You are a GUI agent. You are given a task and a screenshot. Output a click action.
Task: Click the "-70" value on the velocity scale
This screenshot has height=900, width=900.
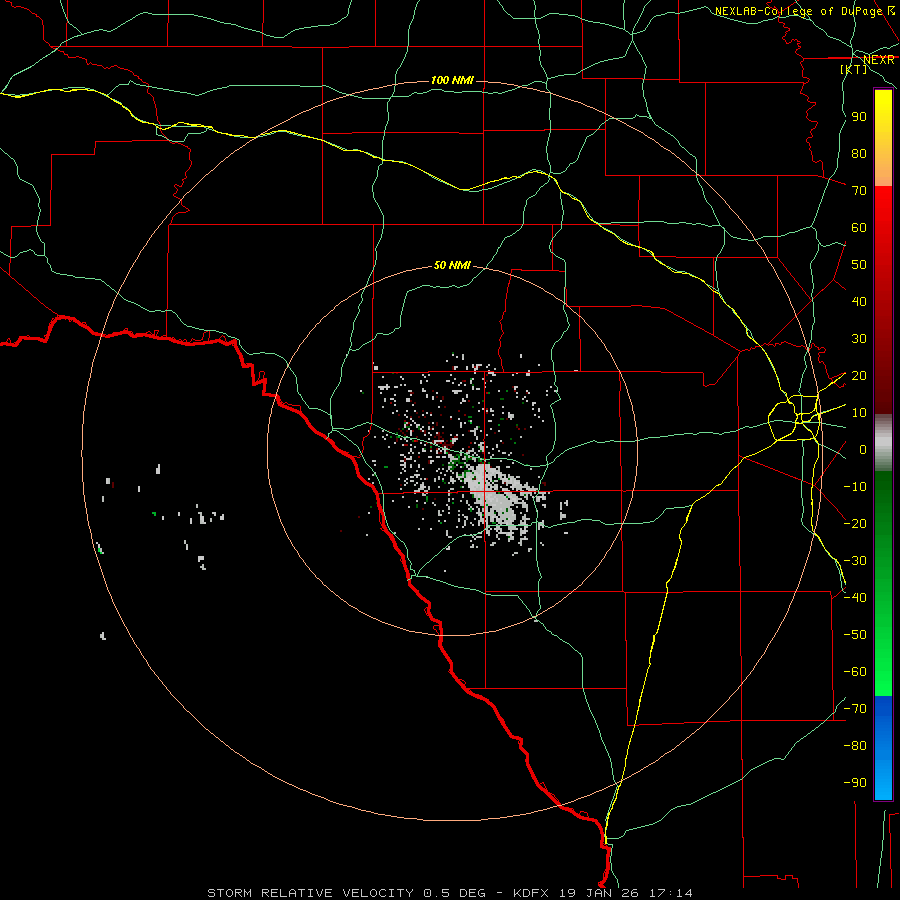point(855,709)
